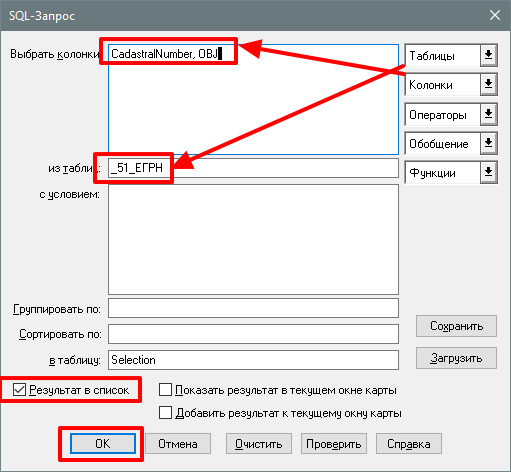
Task: Click the Сортировать по input field
Action: point(253,334)
